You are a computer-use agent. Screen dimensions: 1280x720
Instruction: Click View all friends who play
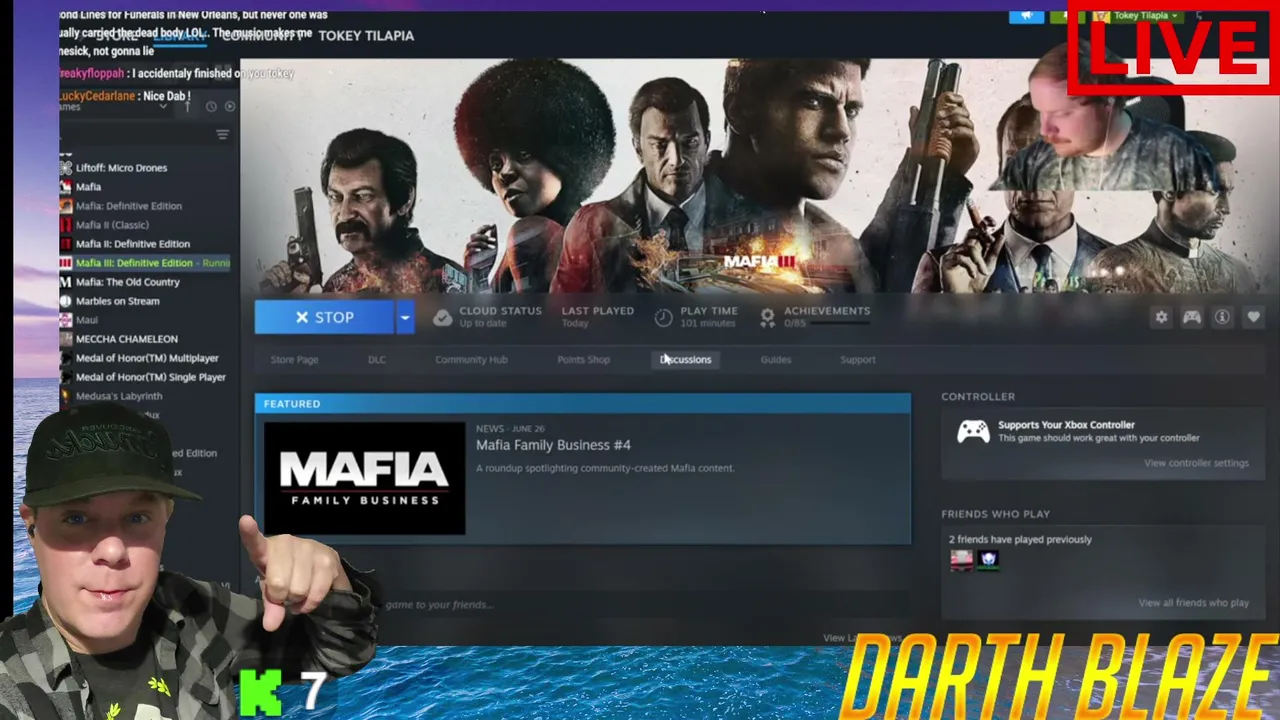pyautogui.click(x=1193, y=603)
